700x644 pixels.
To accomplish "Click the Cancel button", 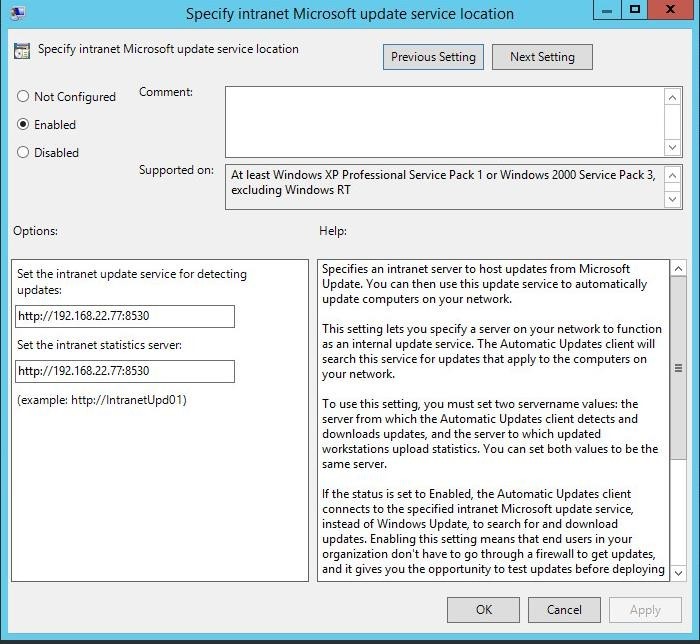I will (x=564, y=610).
